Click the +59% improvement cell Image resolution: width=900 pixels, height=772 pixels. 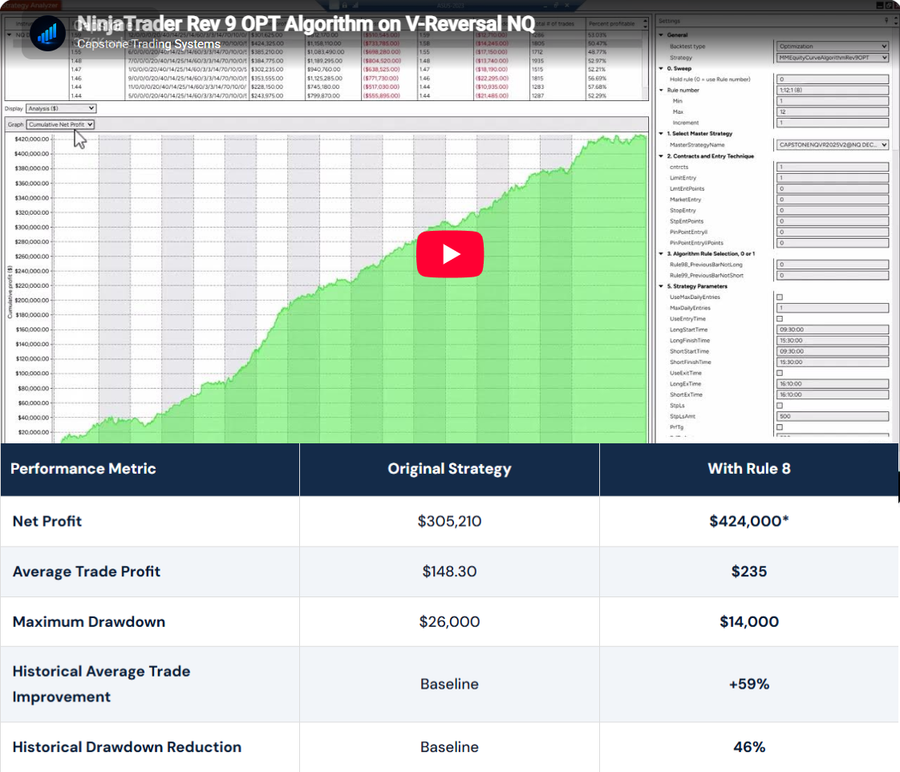(749, 684)
